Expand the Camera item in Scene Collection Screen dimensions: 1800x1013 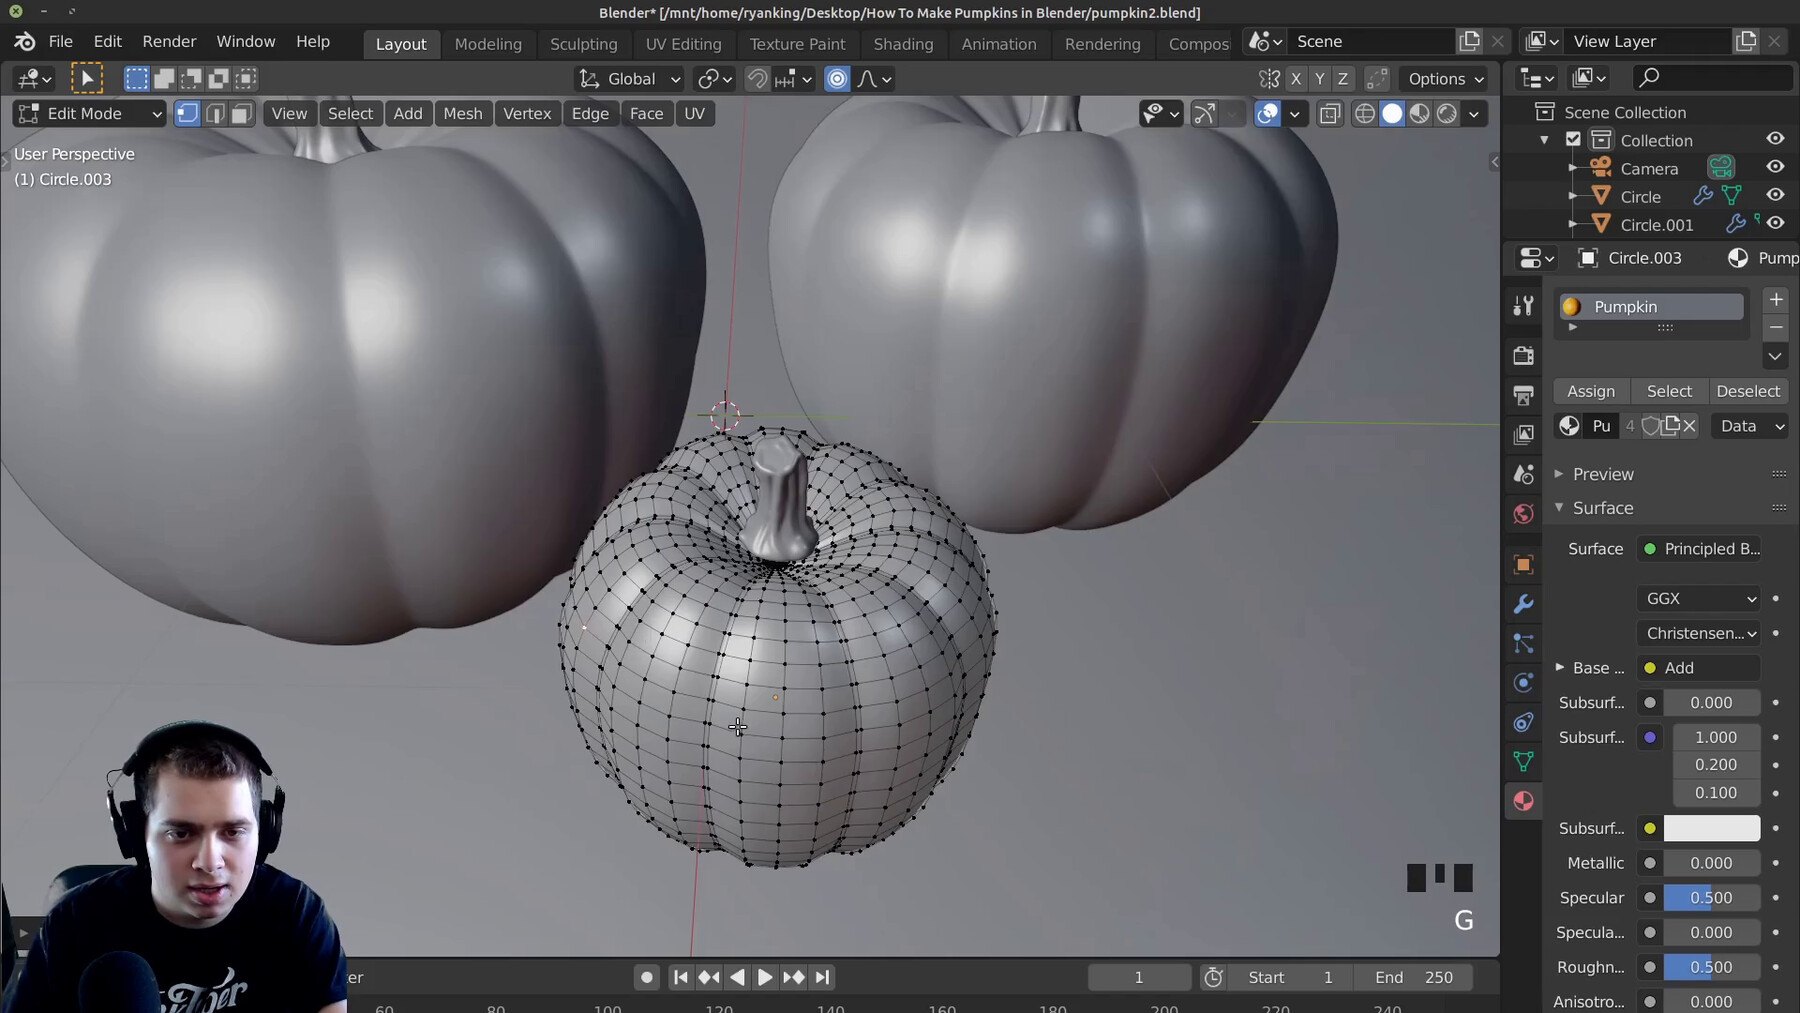[x=1573, y=168]
